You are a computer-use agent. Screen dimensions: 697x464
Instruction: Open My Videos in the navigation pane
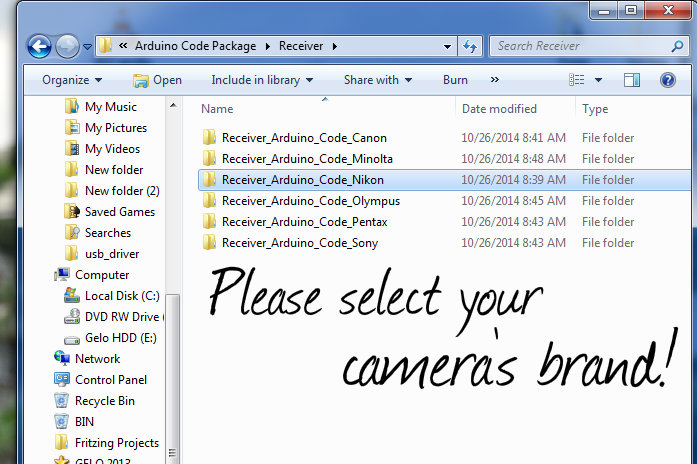[112, 149]
